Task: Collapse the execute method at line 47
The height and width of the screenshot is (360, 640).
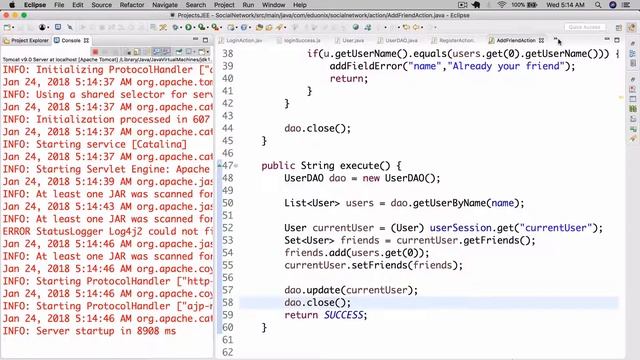Action: pos(236,166)
